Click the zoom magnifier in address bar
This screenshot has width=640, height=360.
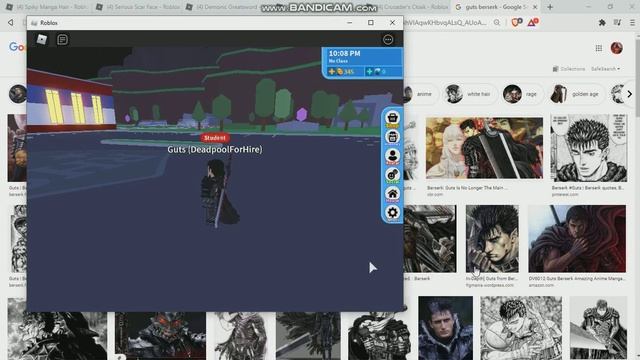tap(497, 23)
